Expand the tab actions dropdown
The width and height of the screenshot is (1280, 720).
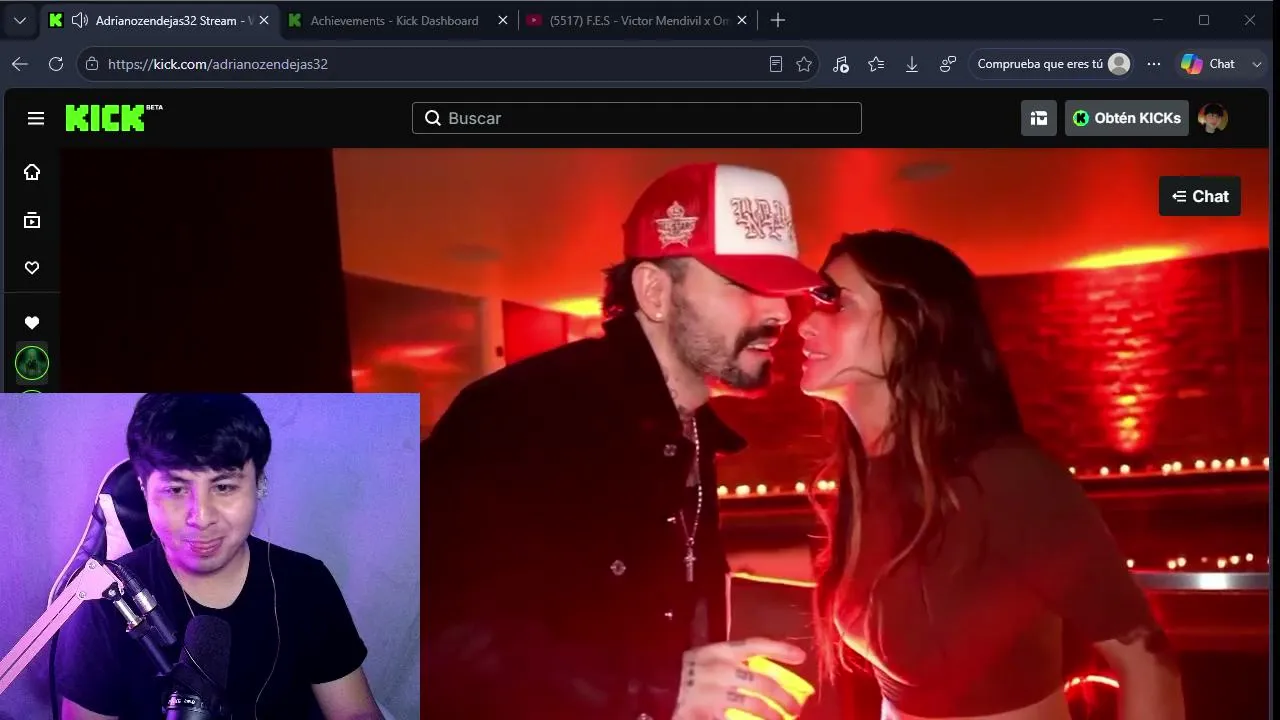pyautogui.click(x=20, y=20)
